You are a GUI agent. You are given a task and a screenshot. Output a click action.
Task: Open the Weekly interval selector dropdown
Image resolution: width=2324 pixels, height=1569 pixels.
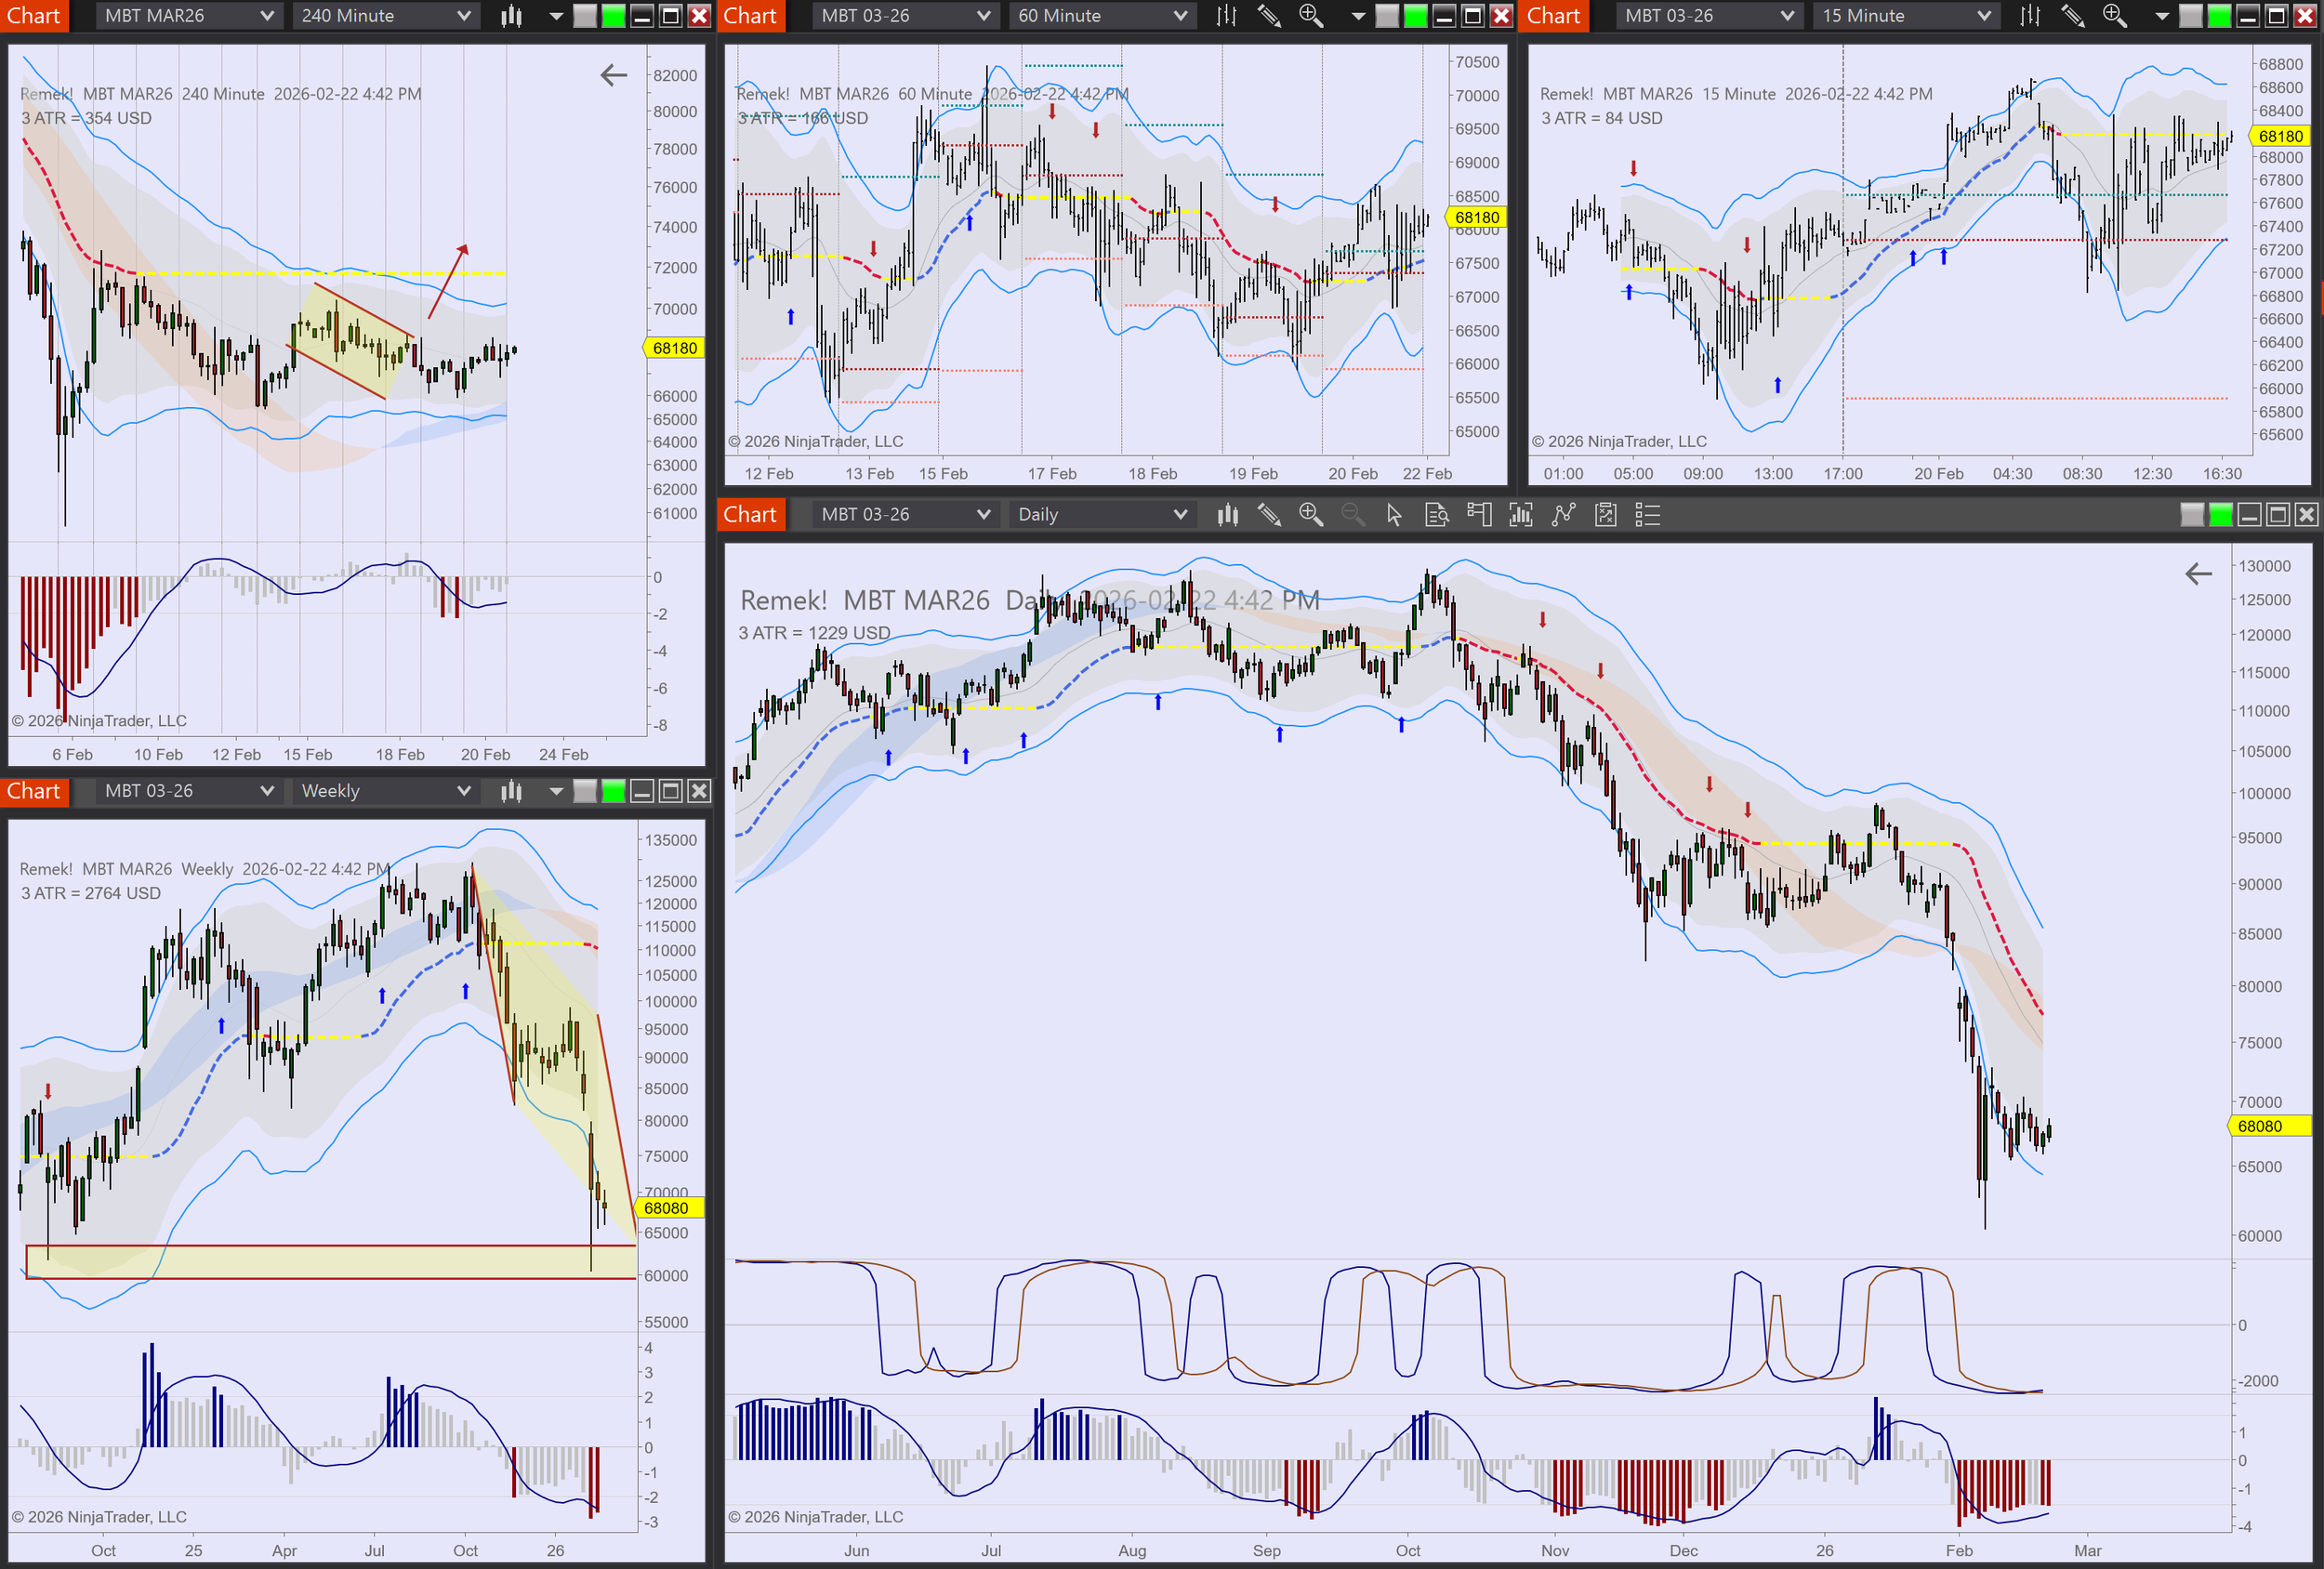click(385, 791)
